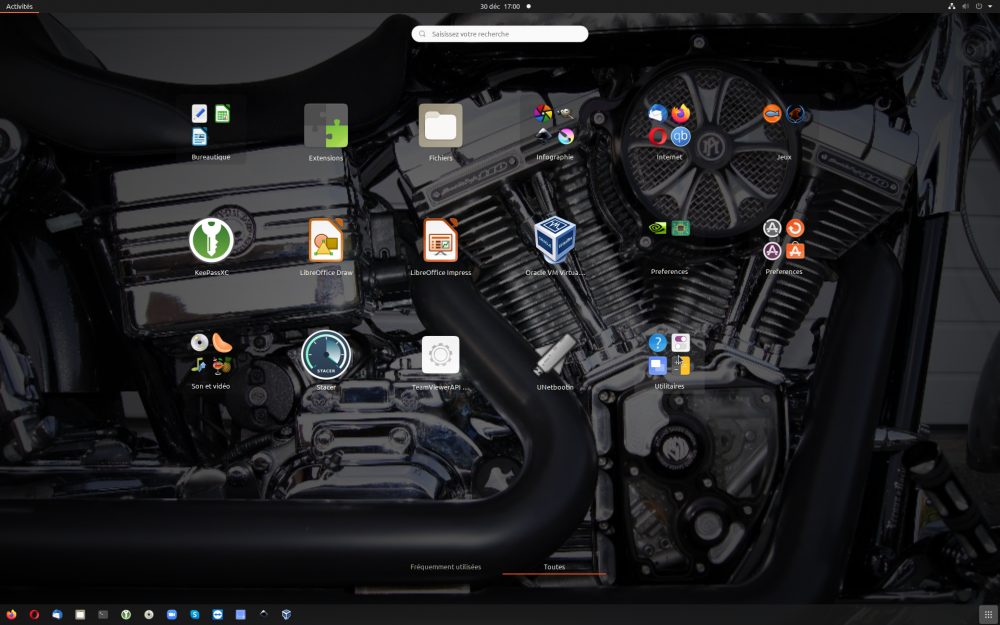
Task: Click the show applications grid button
Action: [x=987, y=614]
